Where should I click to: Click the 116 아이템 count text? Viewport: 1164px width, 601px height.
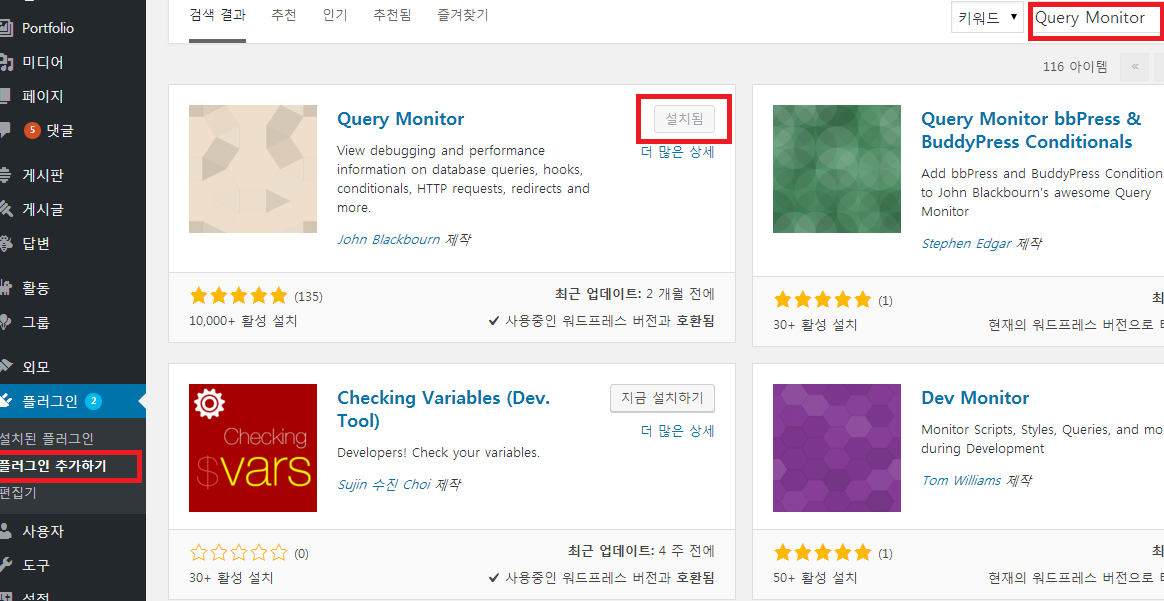click(x=1075, y=67)
